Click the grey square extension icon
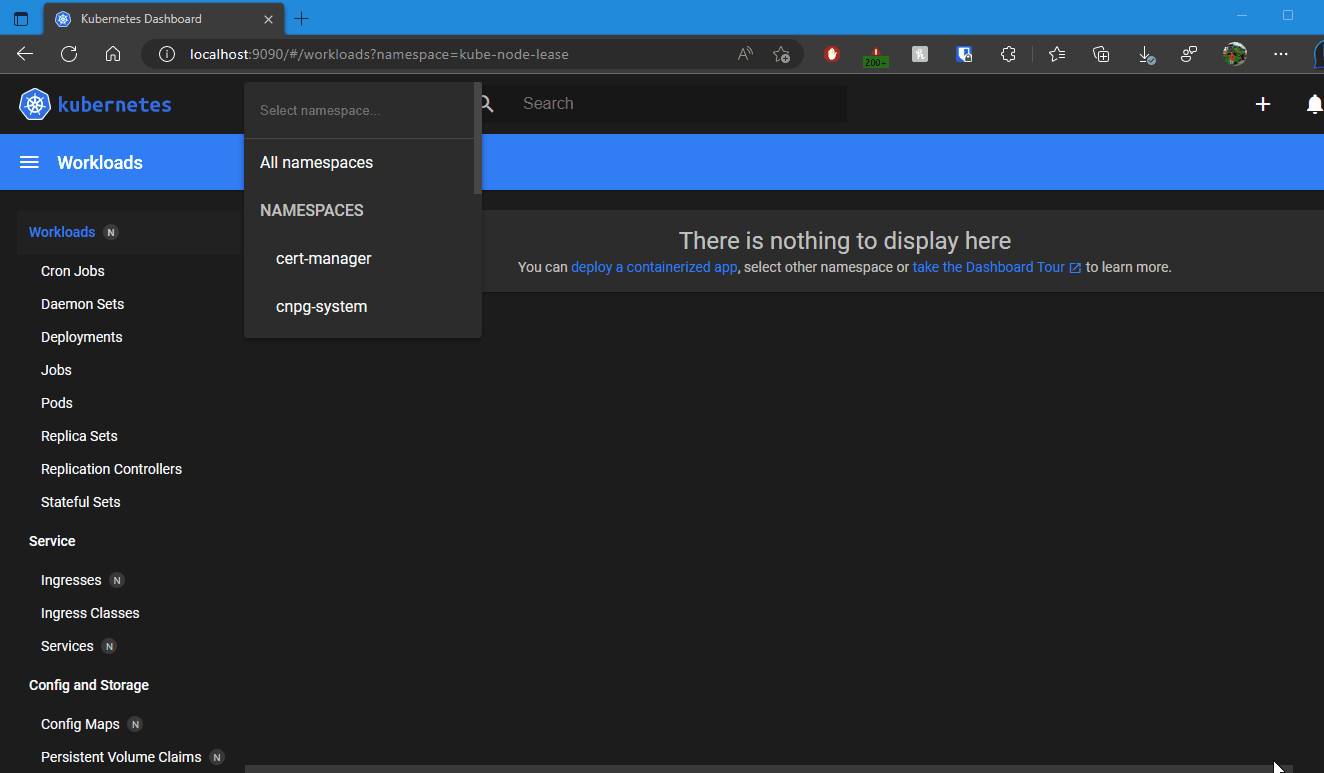The image size is (1324, 773). [920, 54]
